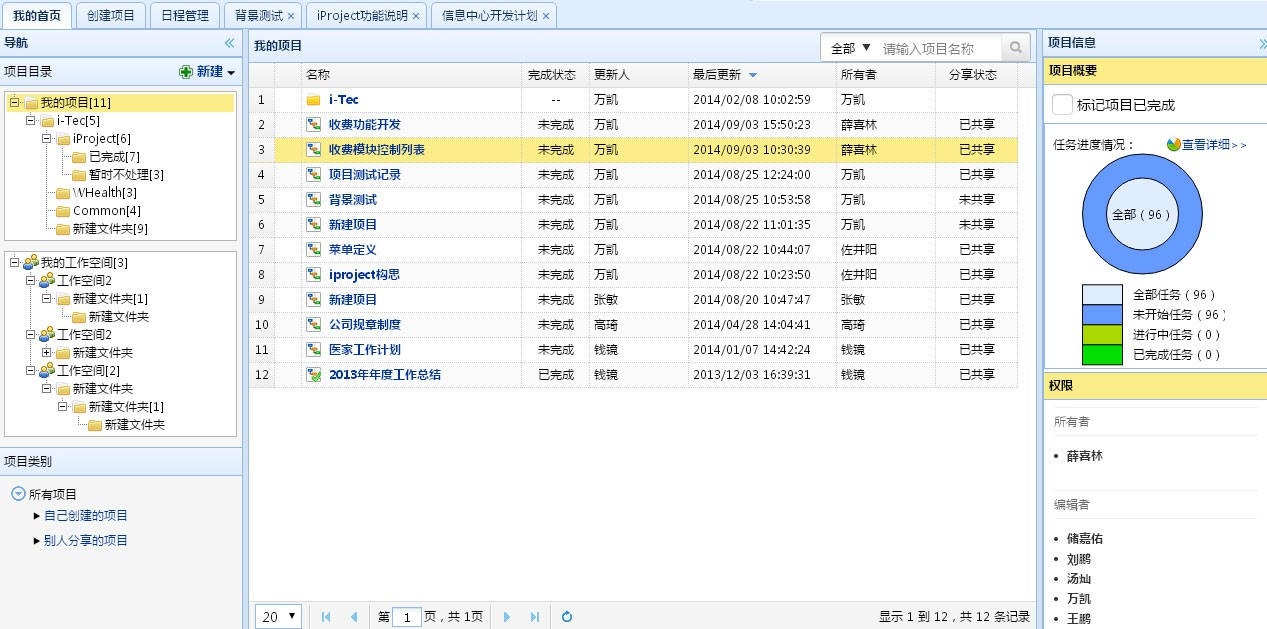Viewport: 1267px width, 629px height.
Task: Click the folder icon of 已完成[7]
Action: [x=79, y=157]
